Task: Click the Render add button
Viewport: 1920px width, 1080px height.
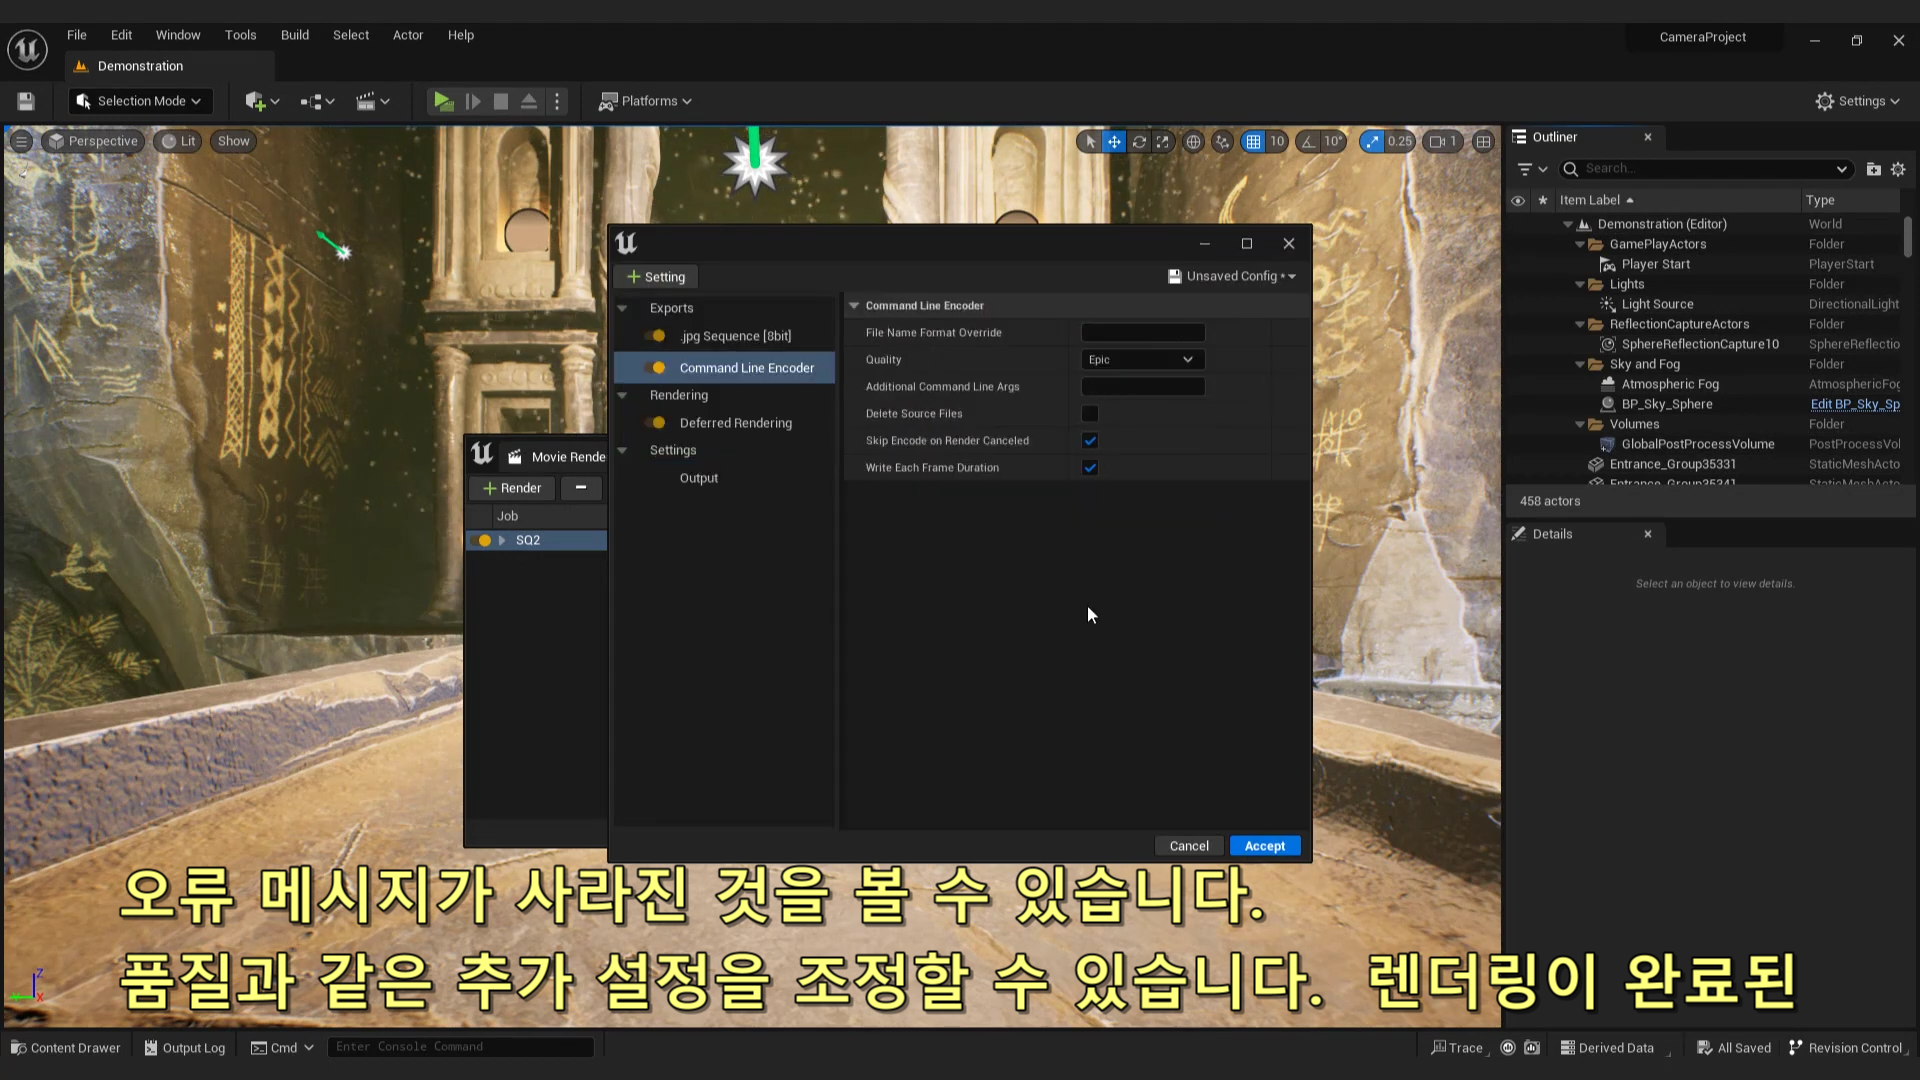Action: [512, 488]
